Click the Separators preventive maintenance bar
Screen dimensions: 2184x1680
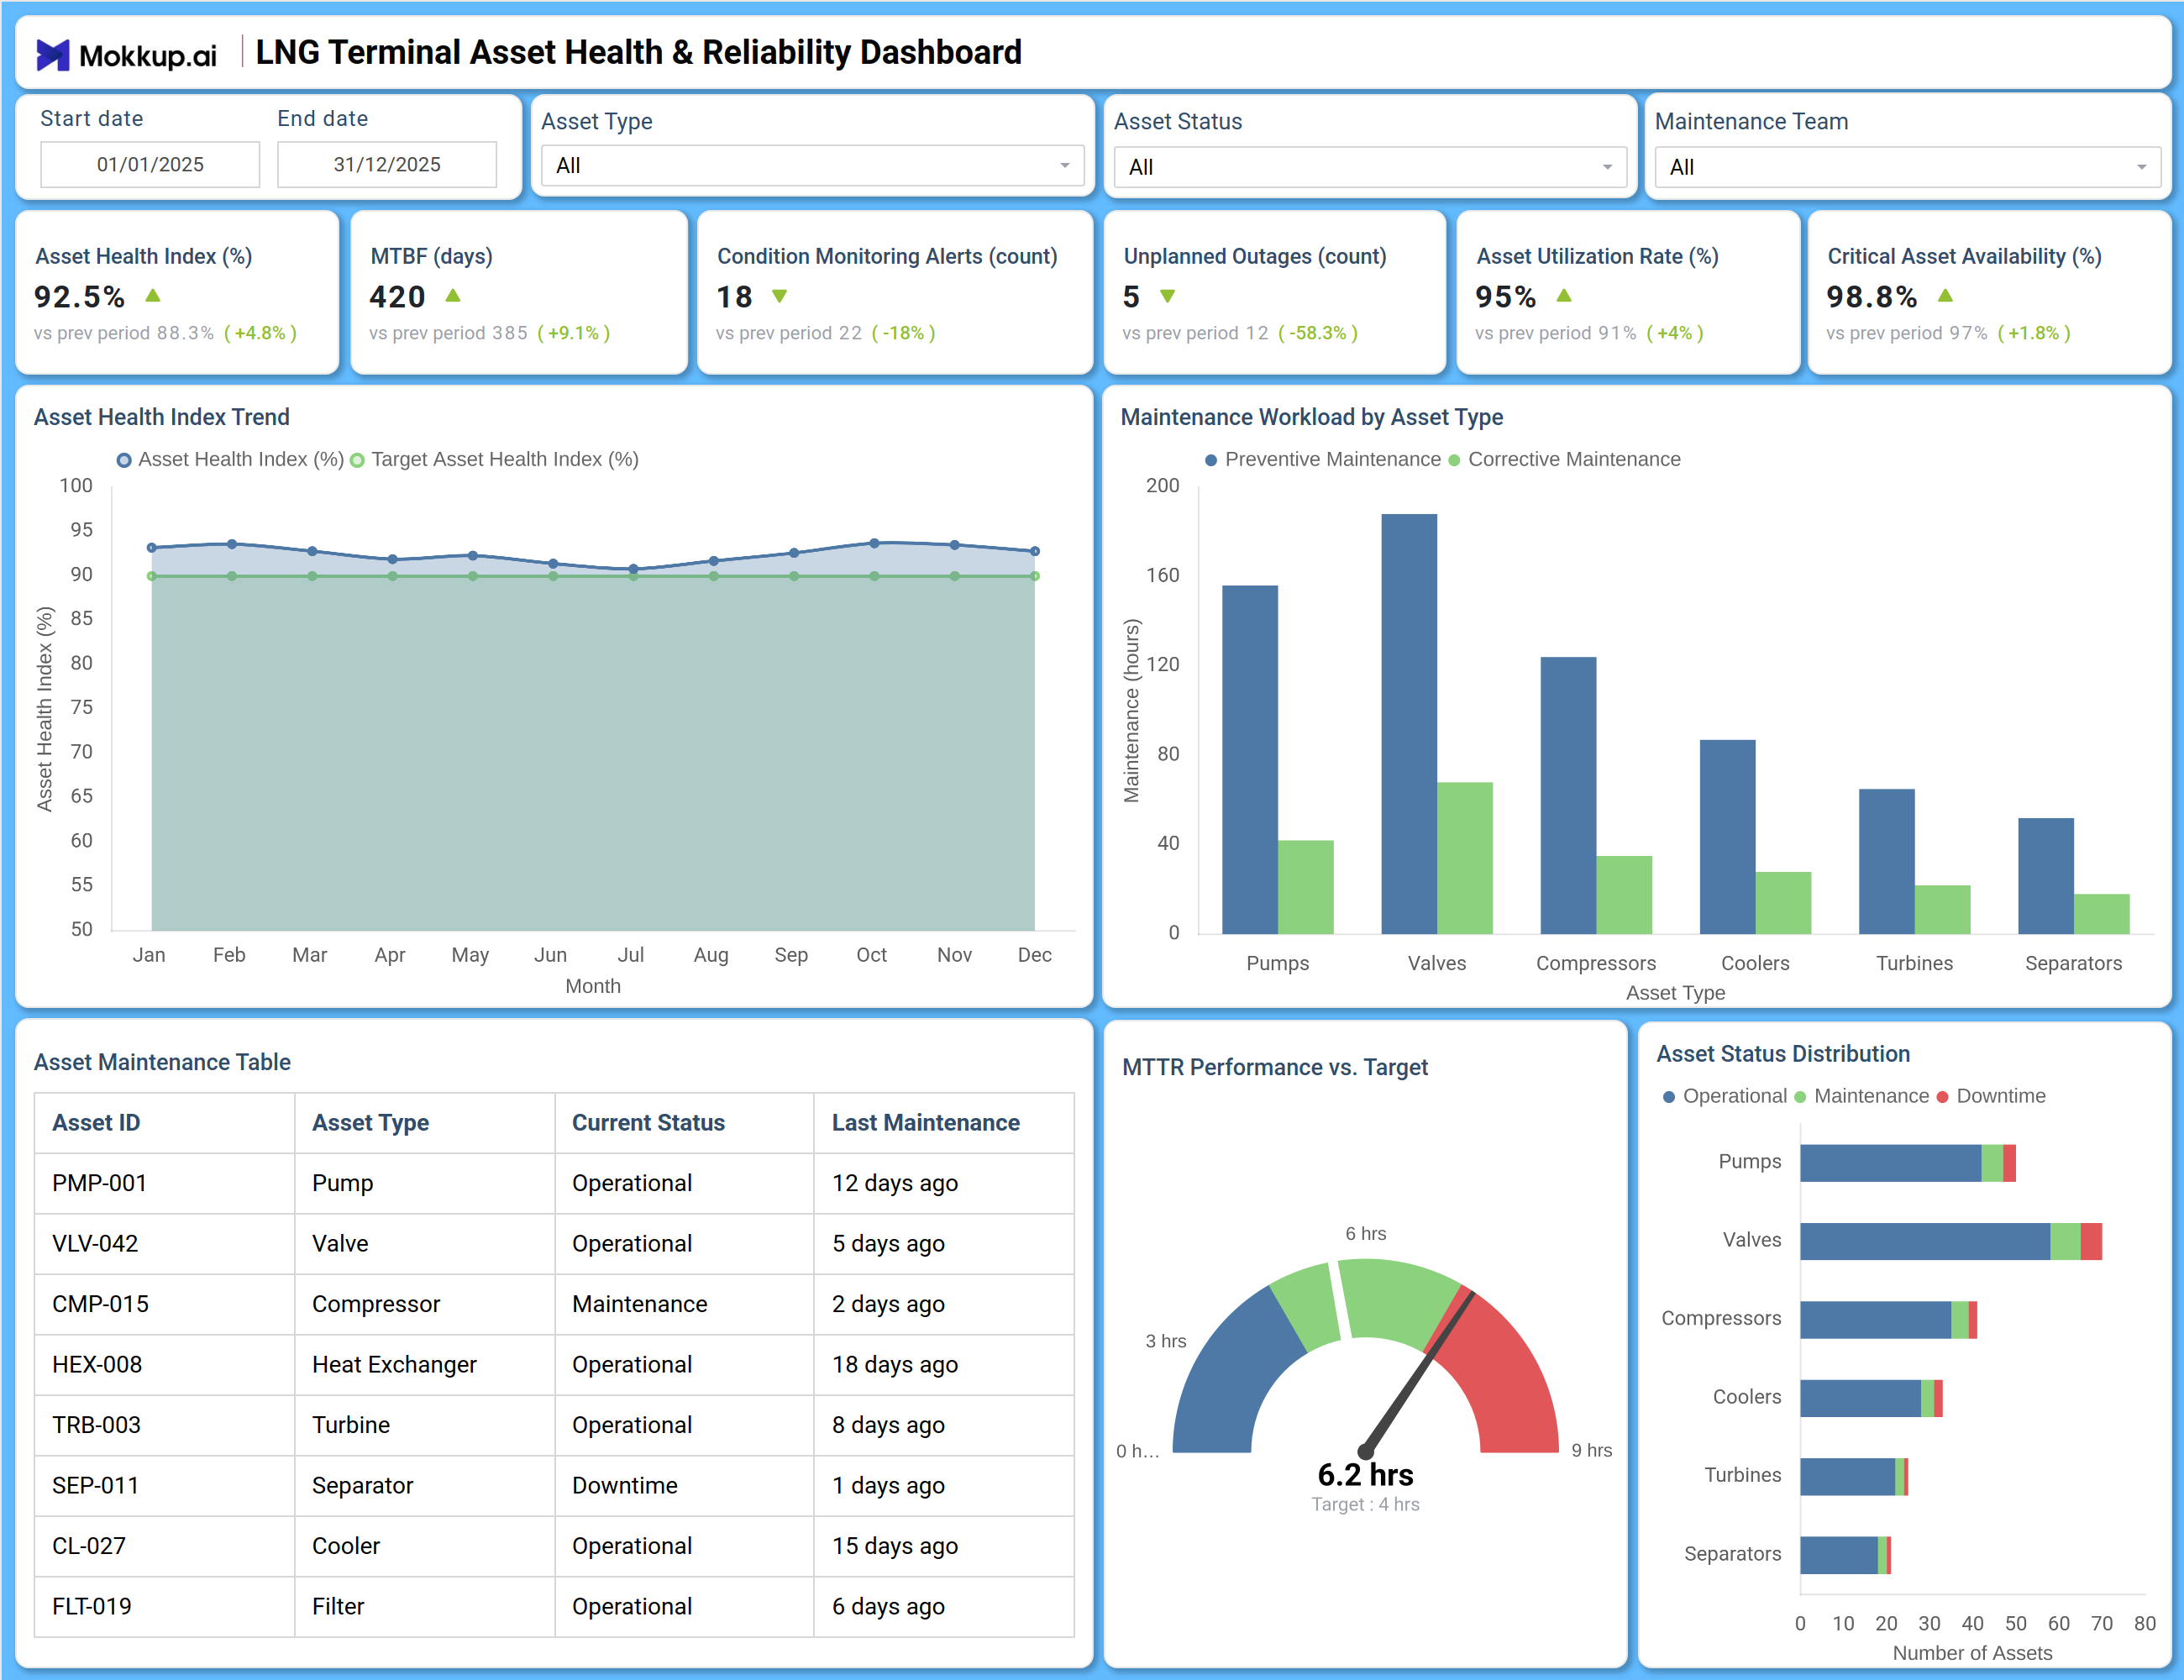coord(2046,876)
